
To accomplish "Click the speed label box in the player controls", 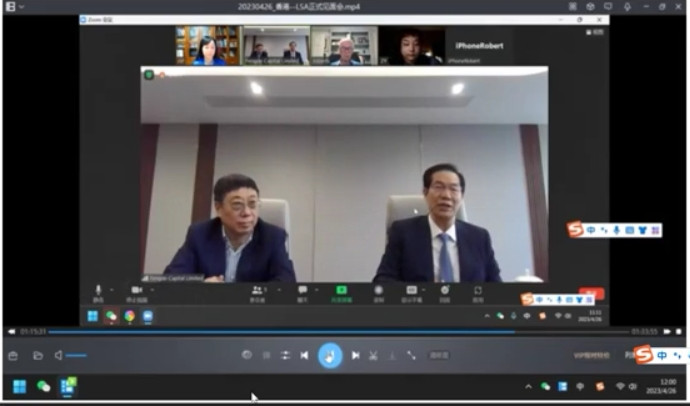I will coord(439,355).
